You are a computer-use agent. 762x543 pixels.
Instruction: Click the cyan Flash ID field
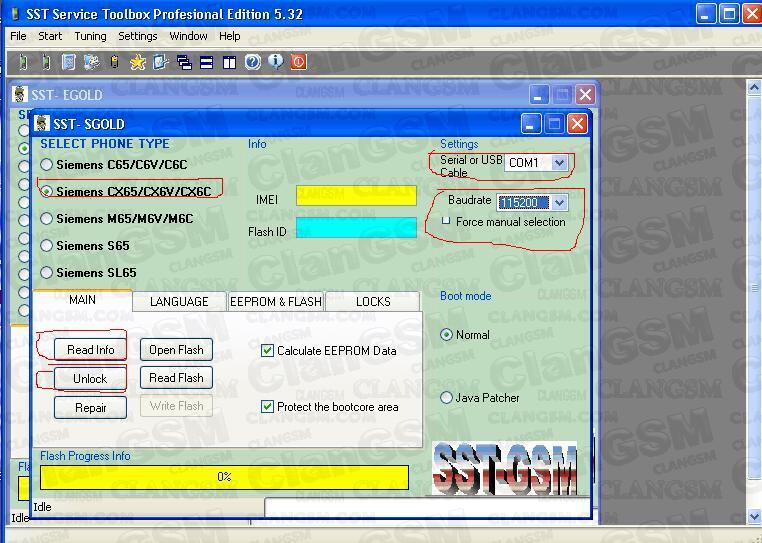pyautogui.click(x=356, y=228)
